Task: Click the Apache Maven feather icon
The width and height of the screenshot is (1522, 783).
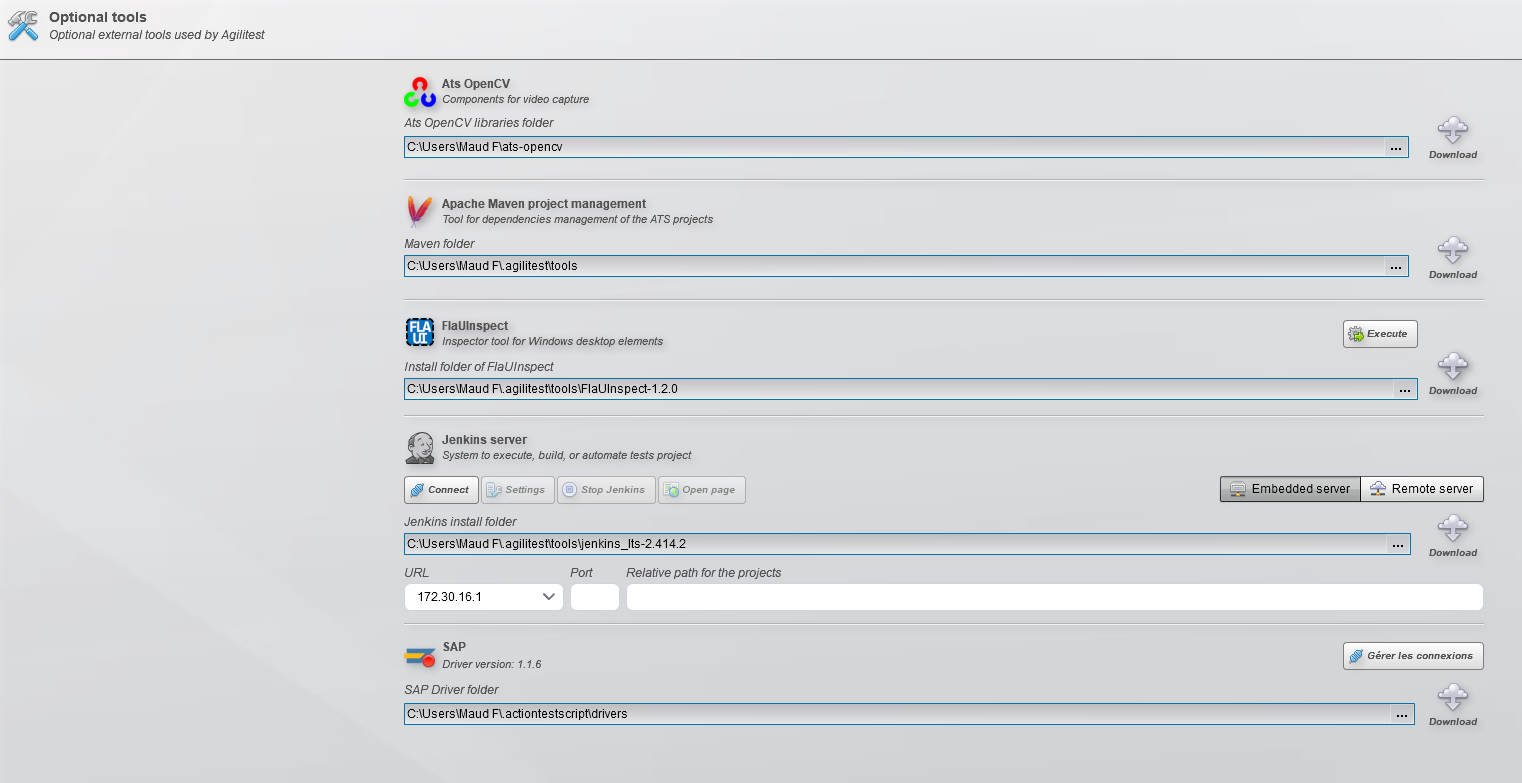Action: [x=419, y=212]
